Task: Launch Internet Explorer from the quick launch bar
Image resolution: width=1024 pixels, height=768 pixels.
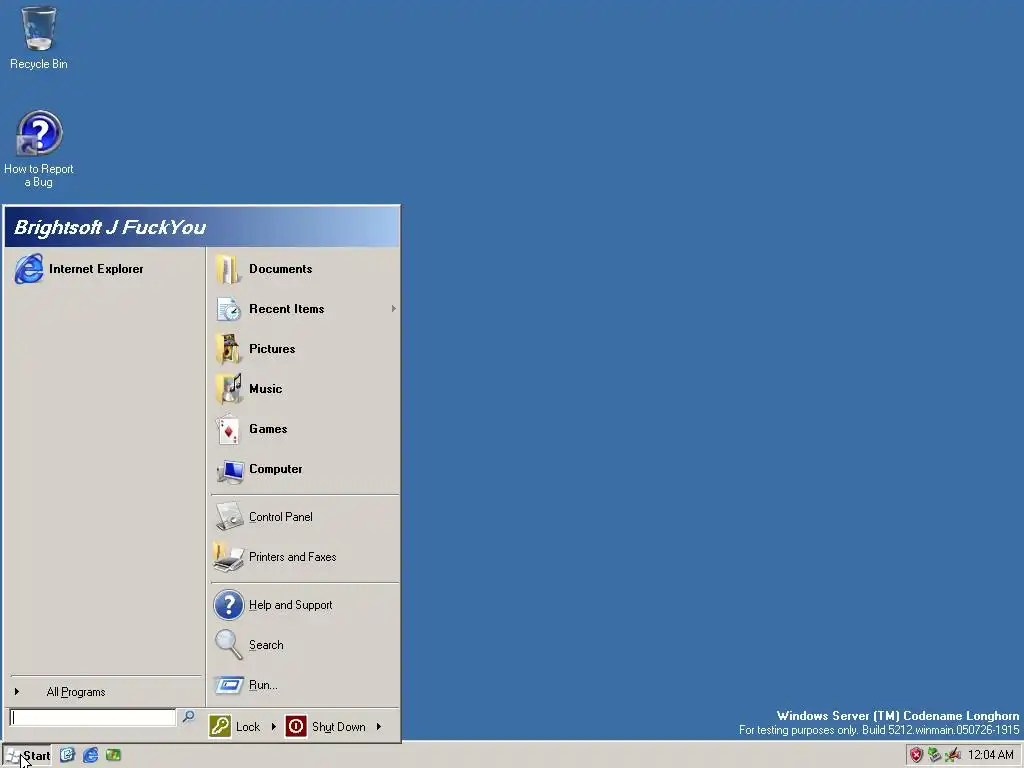Action: click(x=90, y=755)
